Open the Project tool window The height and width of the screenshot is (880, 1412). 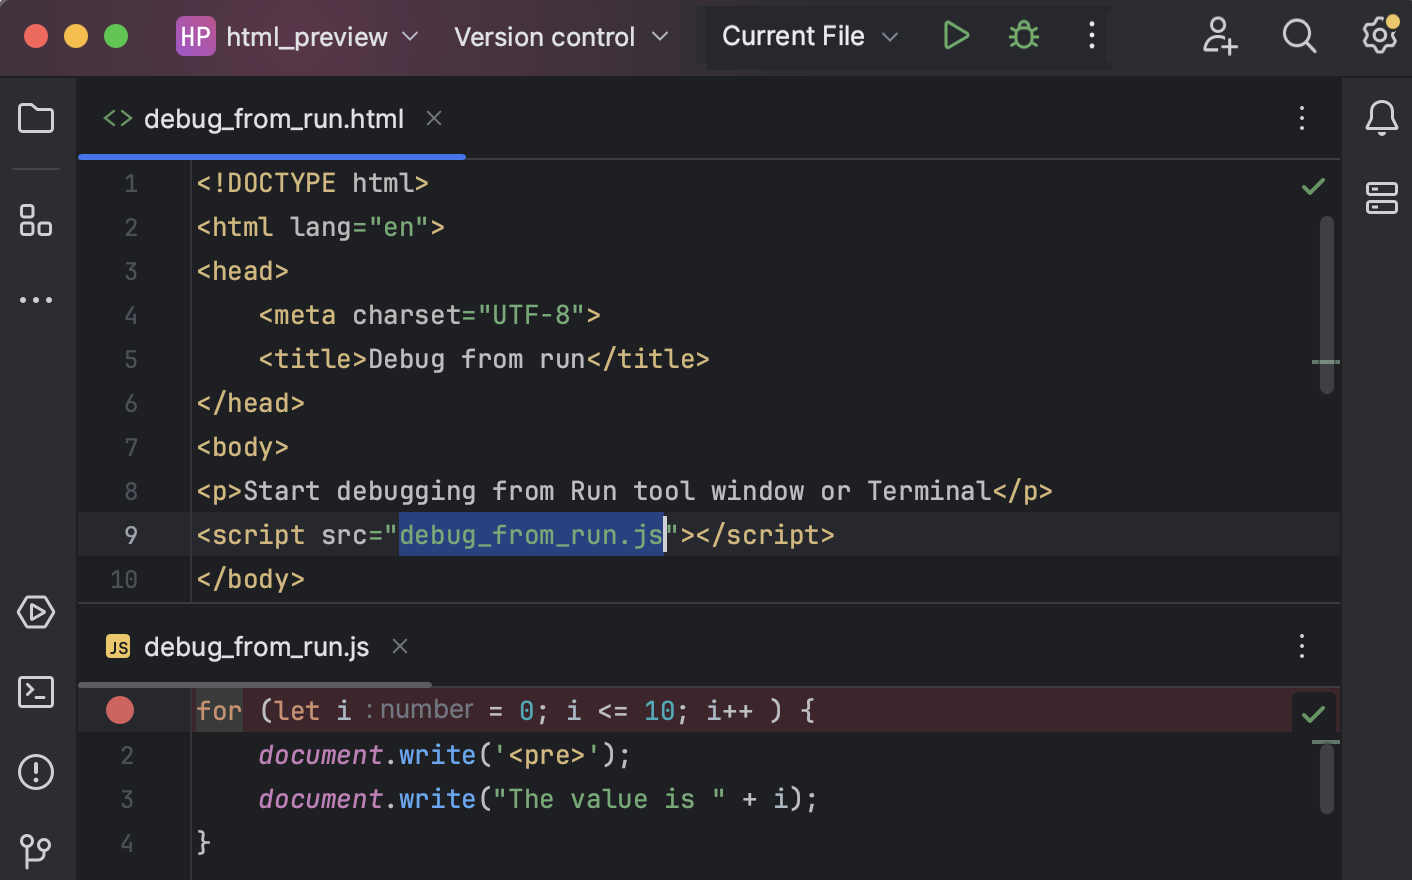coord(36,118)
